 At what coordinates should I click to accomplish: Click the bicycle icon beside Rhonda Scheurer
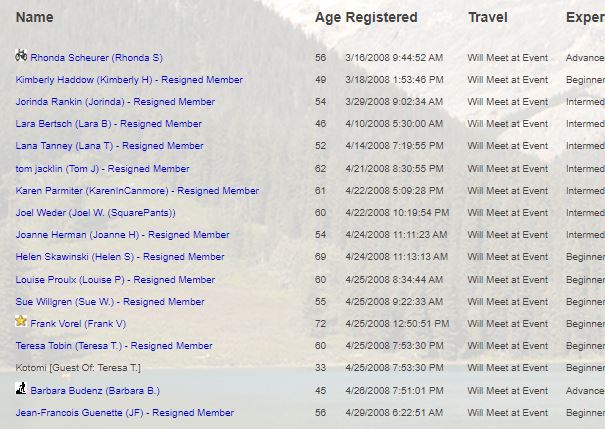tap(21, 56)
